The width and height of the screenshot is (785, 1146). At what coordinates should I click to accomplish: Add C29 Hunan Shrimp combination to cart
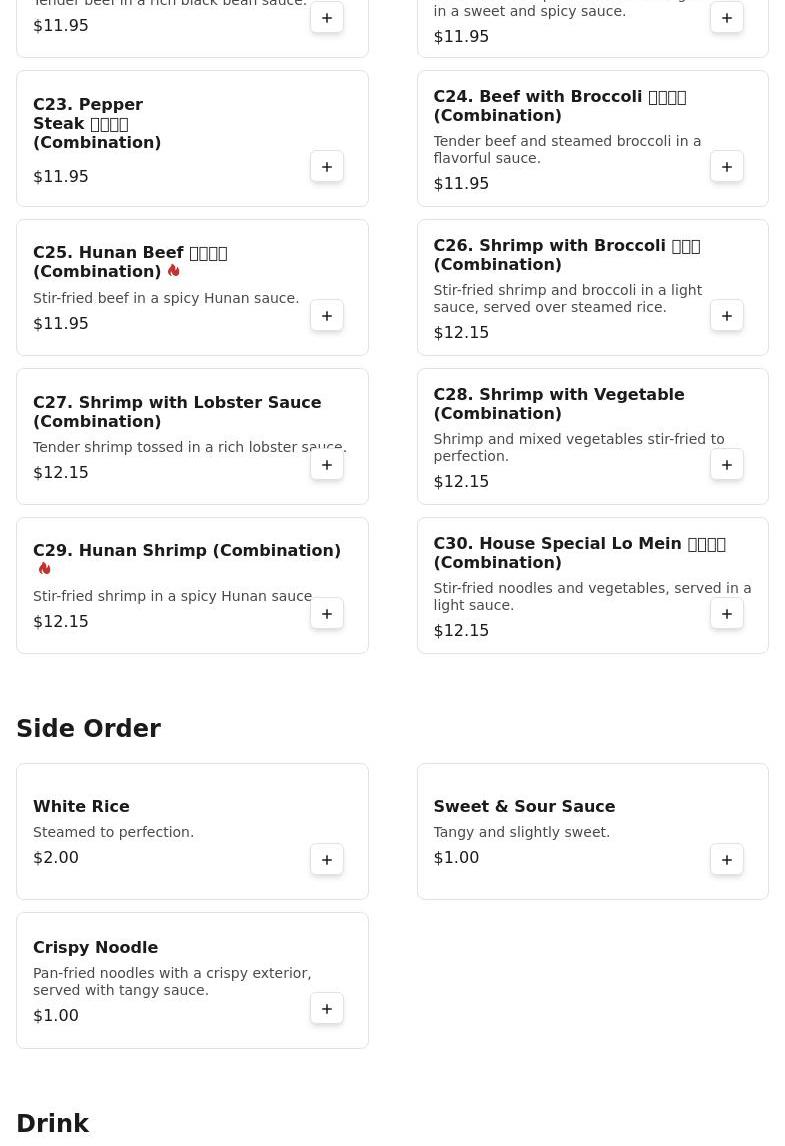pyautogui.click(x=327, y=614)
